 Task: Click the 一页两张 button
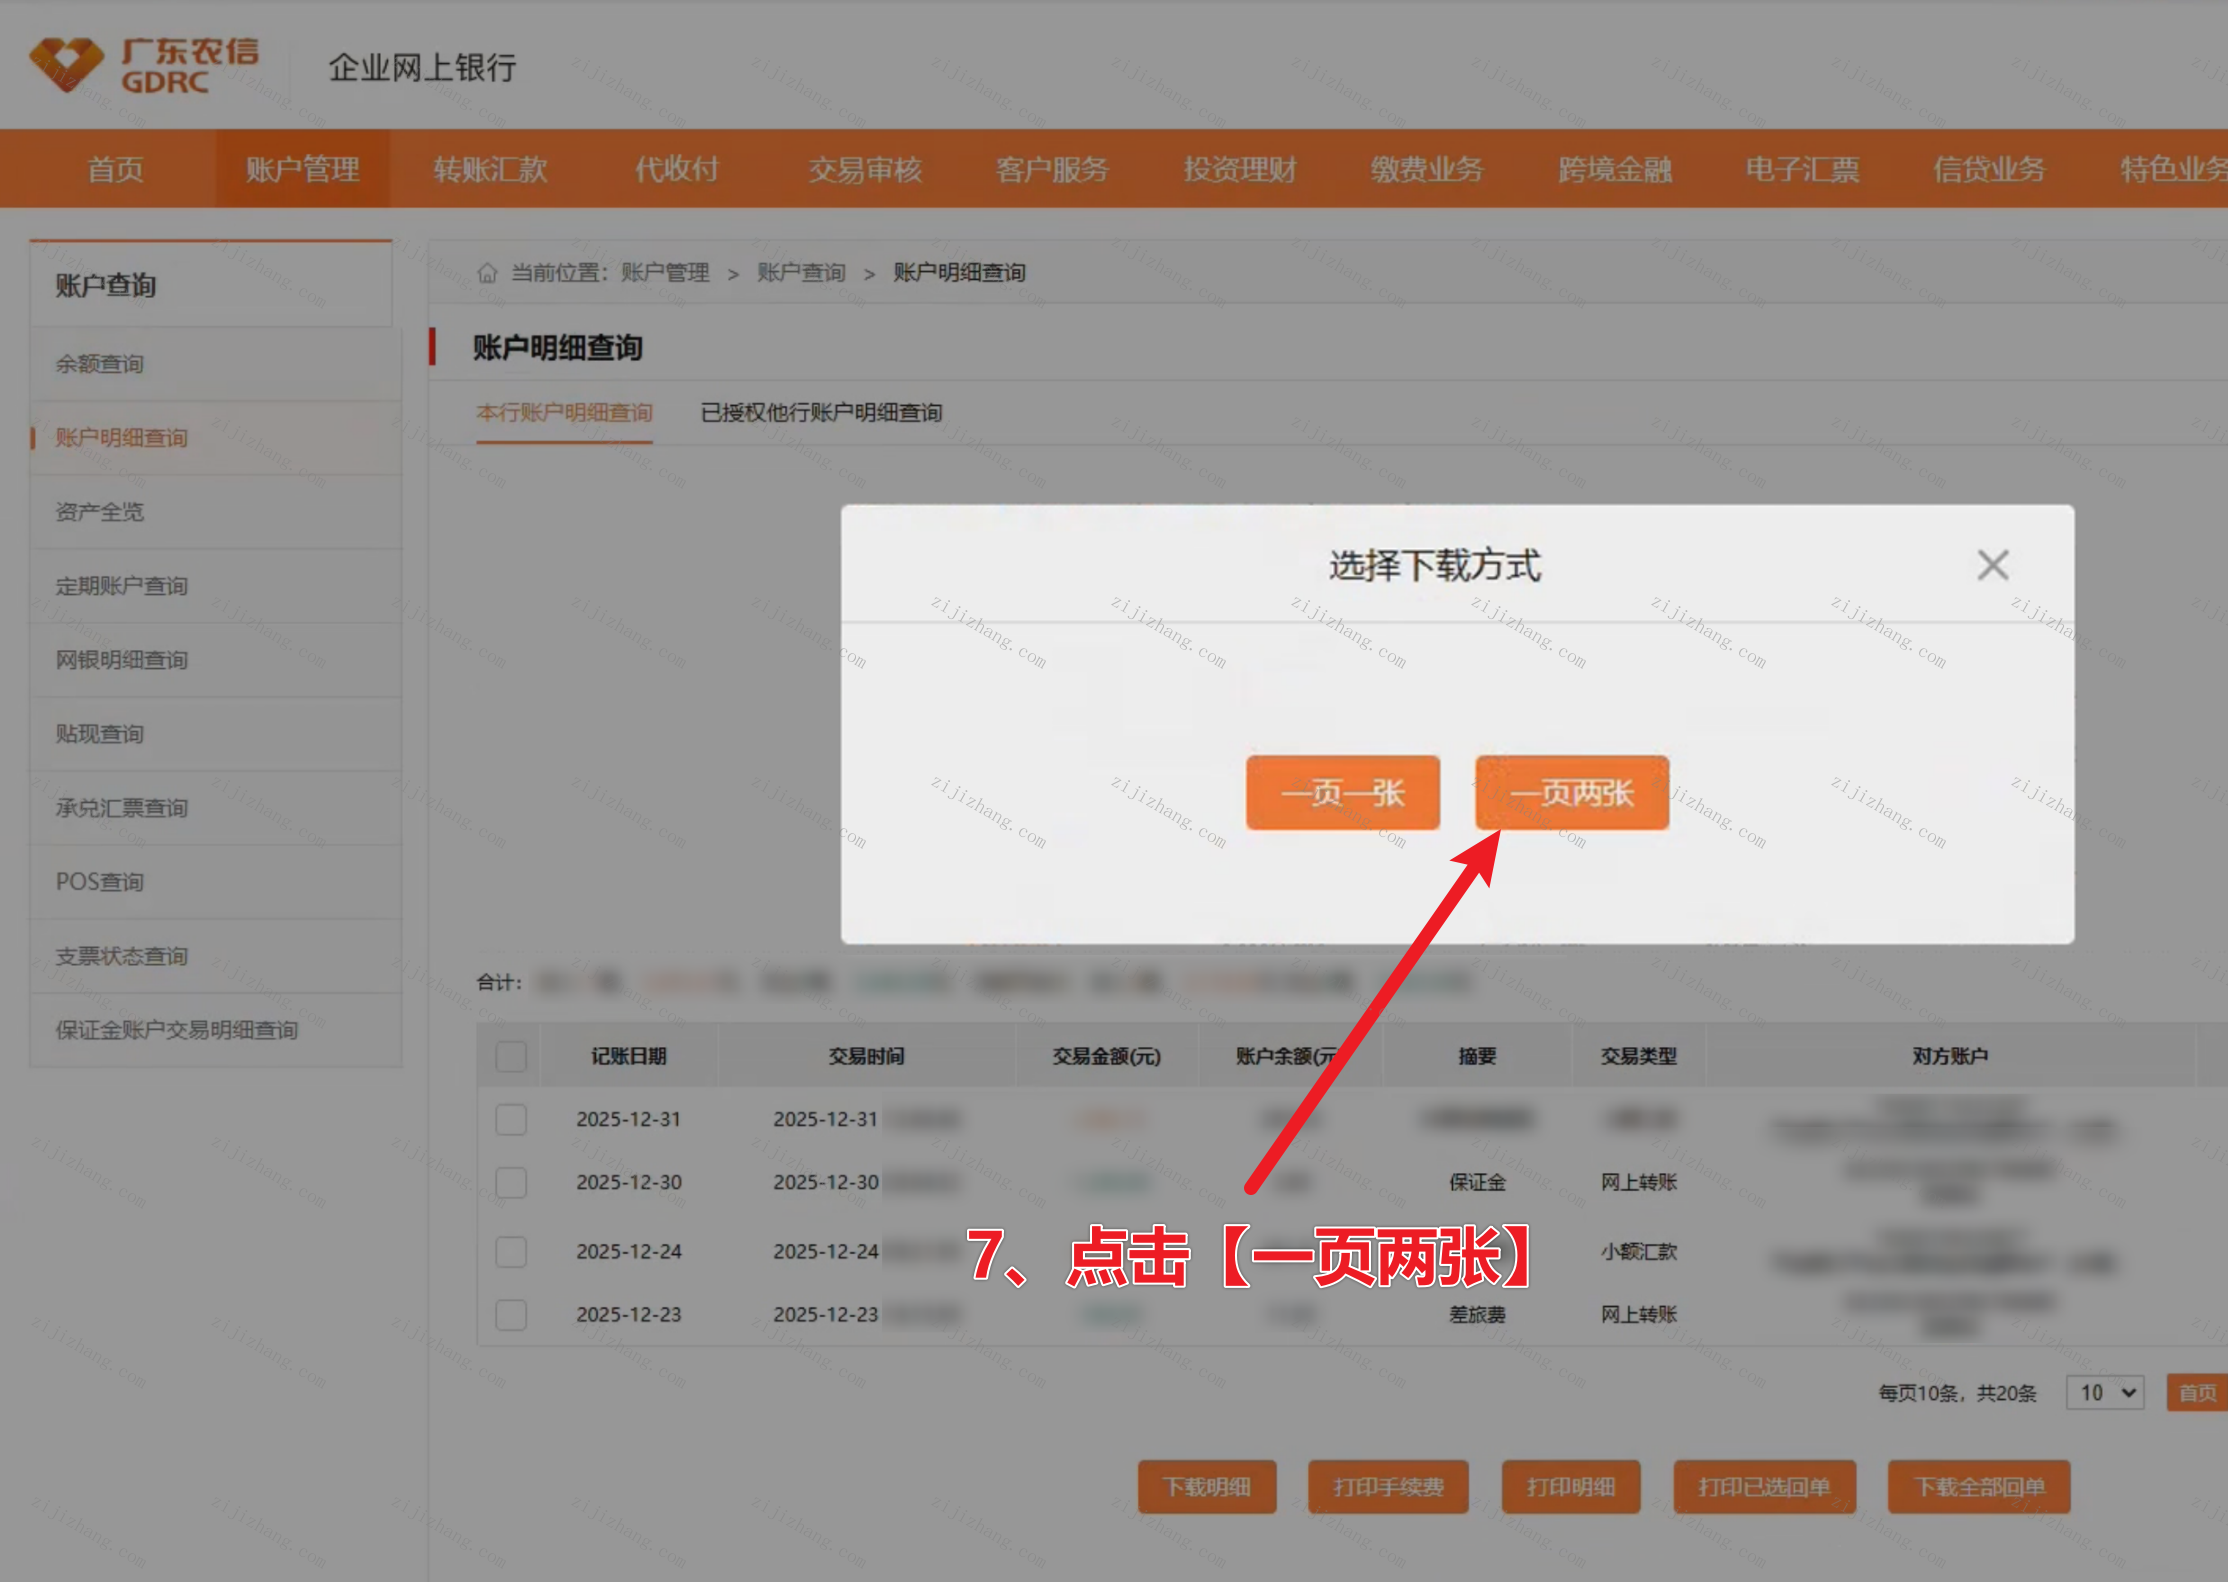coord(1571,792)
